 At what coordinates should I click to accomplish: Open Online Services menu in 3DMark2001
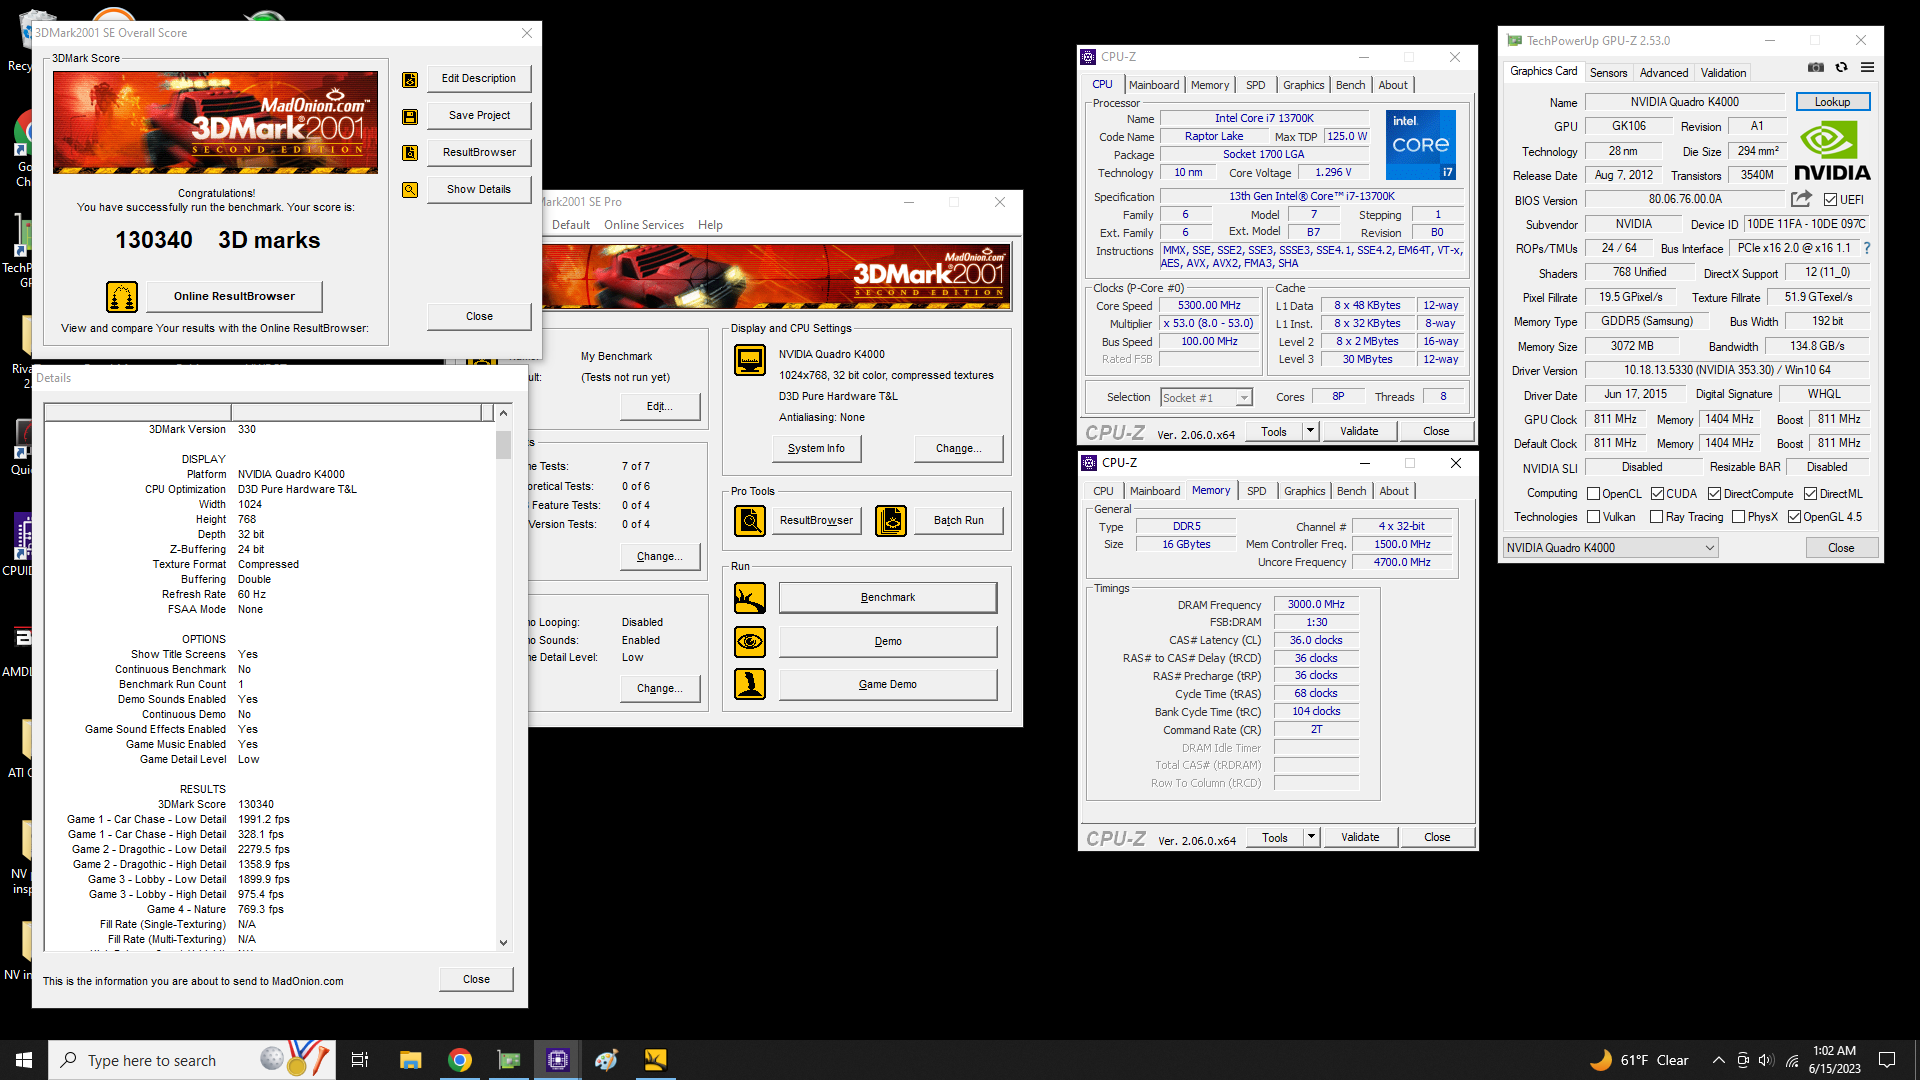point(644,225)
